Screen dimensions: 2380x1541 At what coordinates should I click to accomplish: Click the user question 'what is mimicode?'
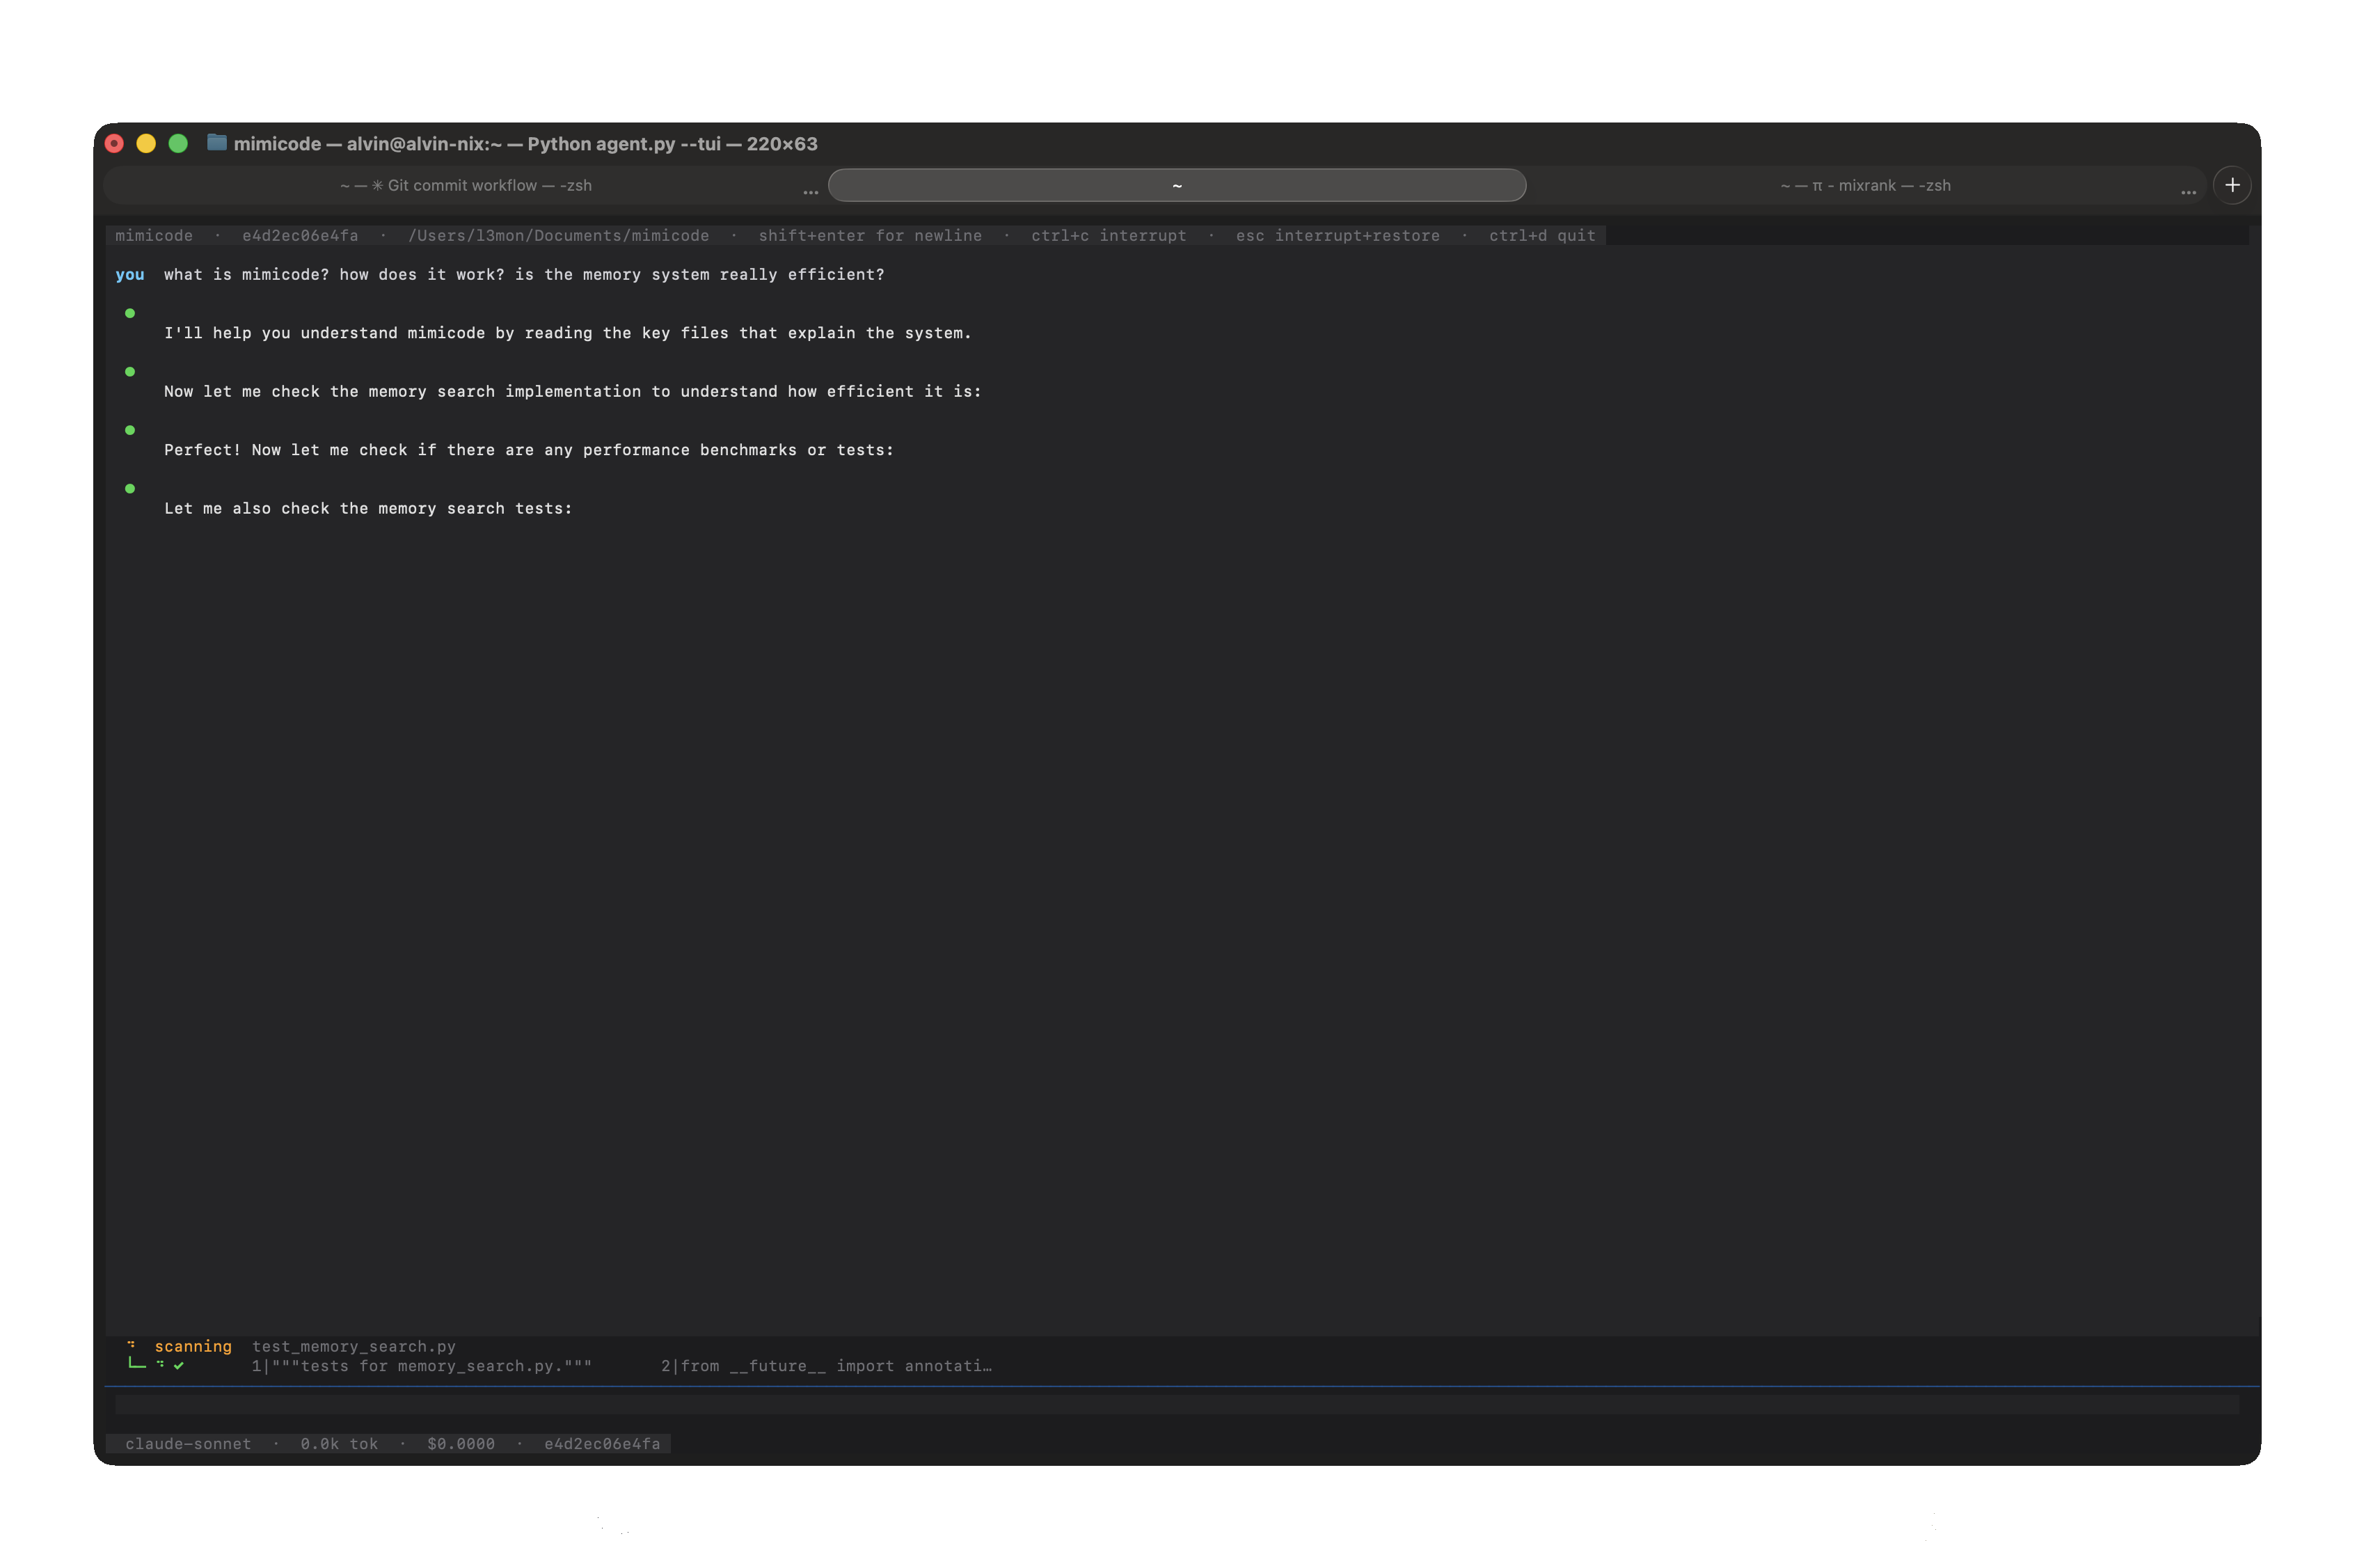246,274
